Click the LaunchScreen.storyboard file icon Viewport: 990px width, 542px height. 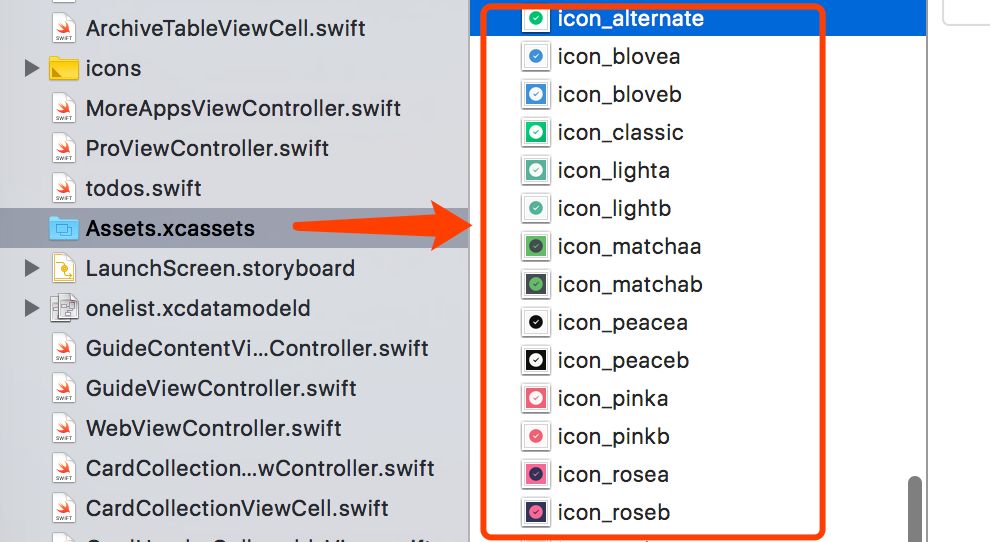[x=64, y=268]
